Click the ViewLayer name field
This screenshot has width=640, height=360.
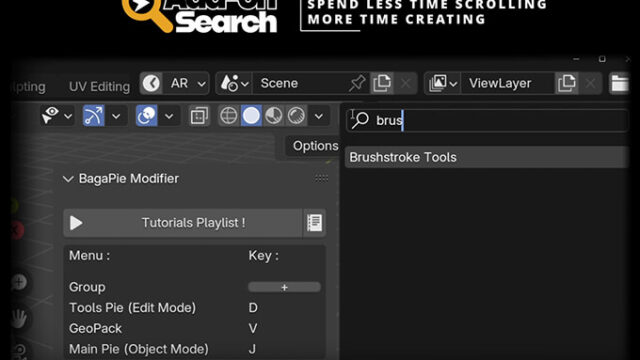(x=508, y=83)
